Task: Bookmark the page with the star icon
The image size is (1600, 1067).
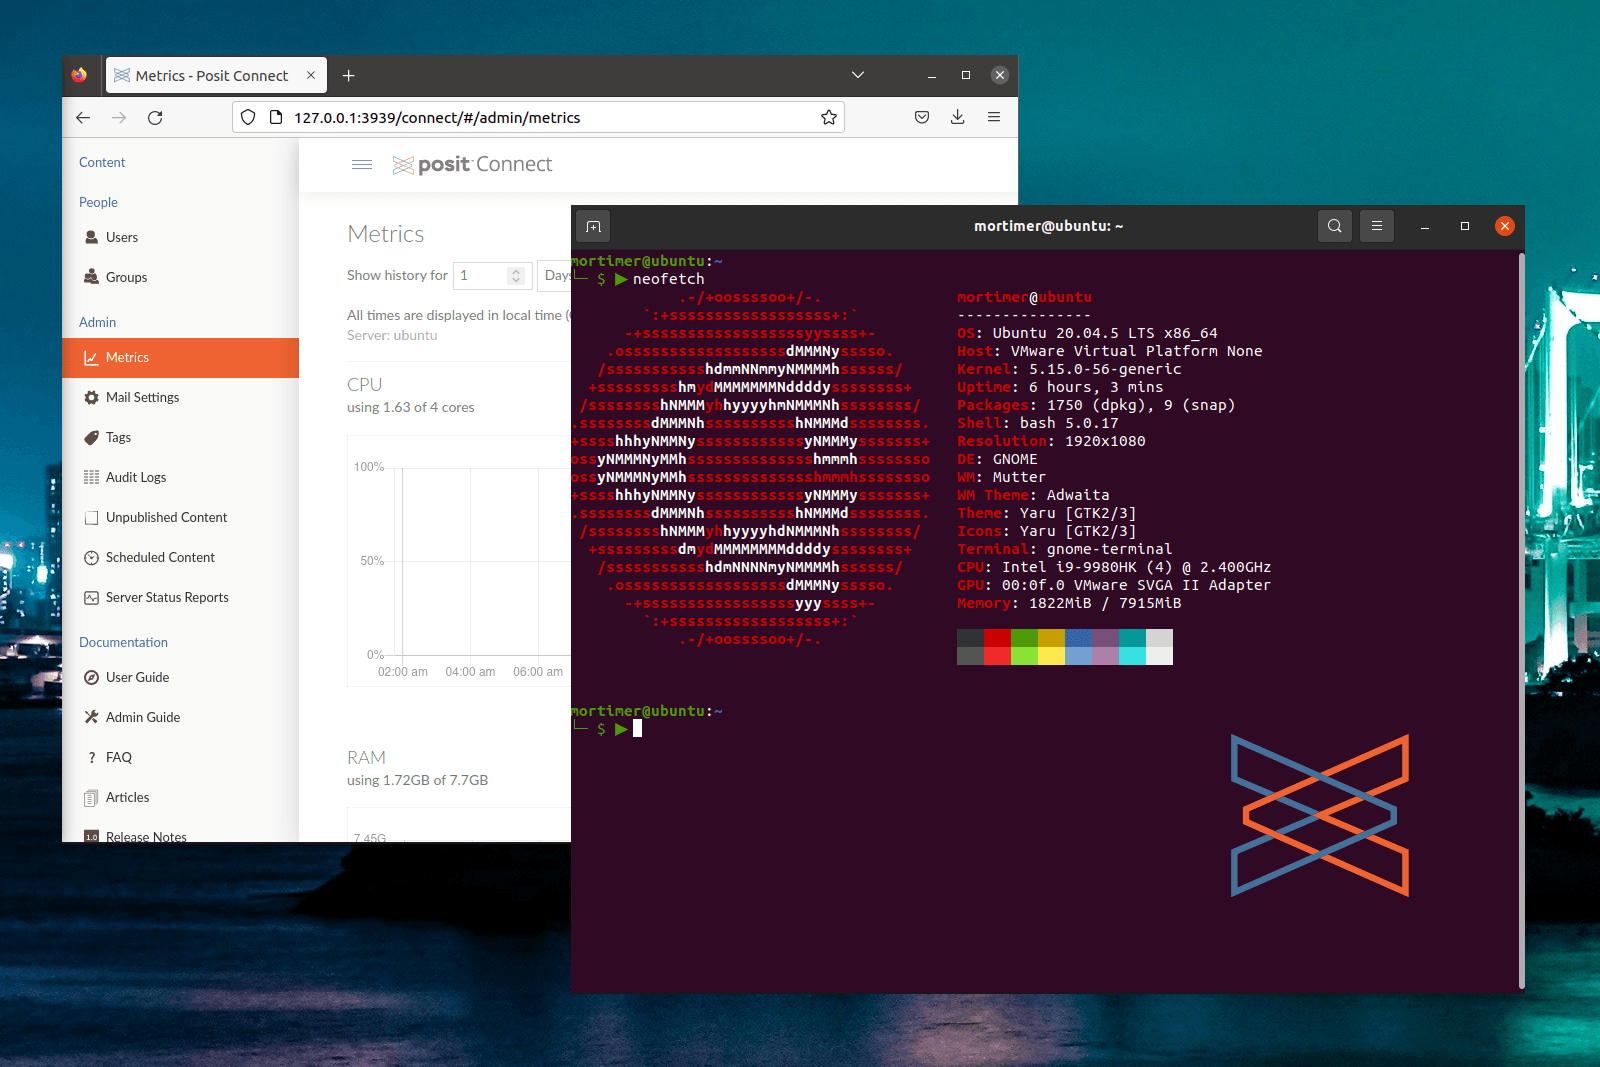Action: pos(828,117)
